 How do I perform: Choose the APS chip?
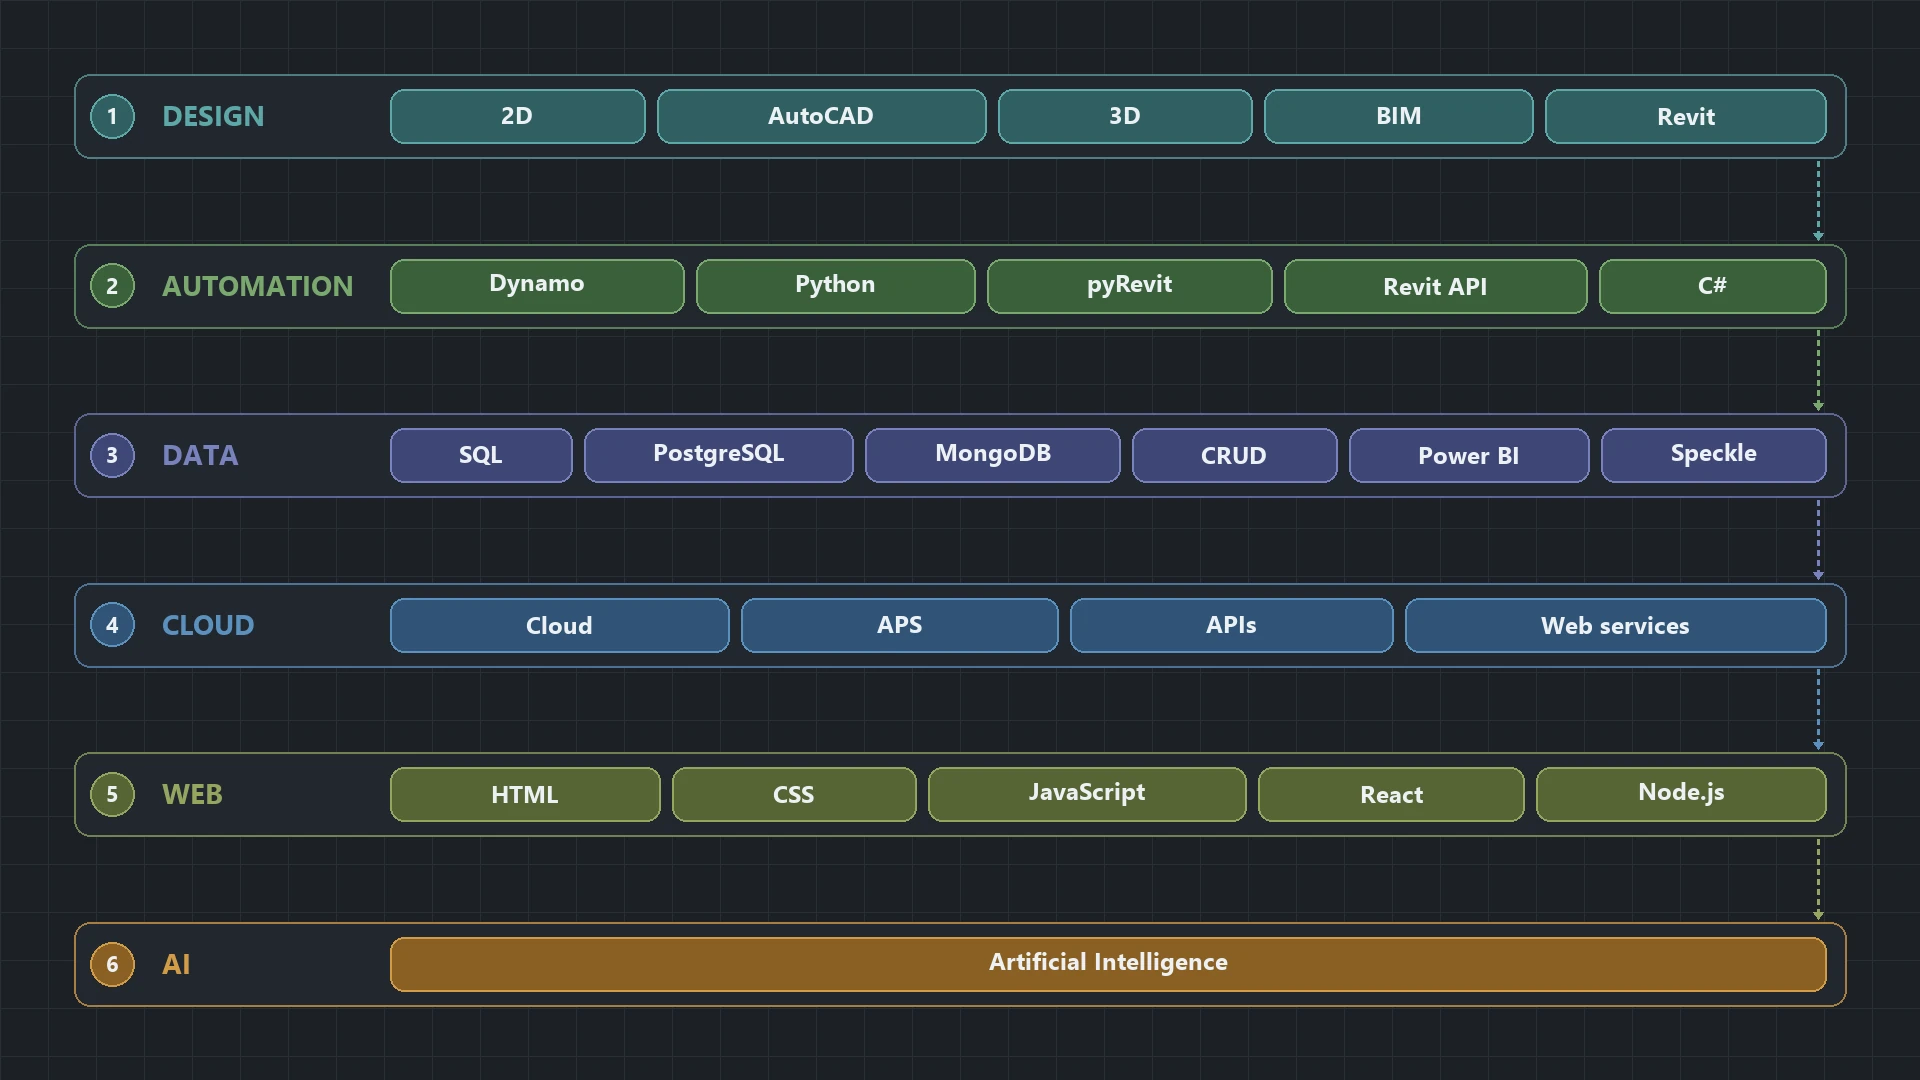(900, 625)
